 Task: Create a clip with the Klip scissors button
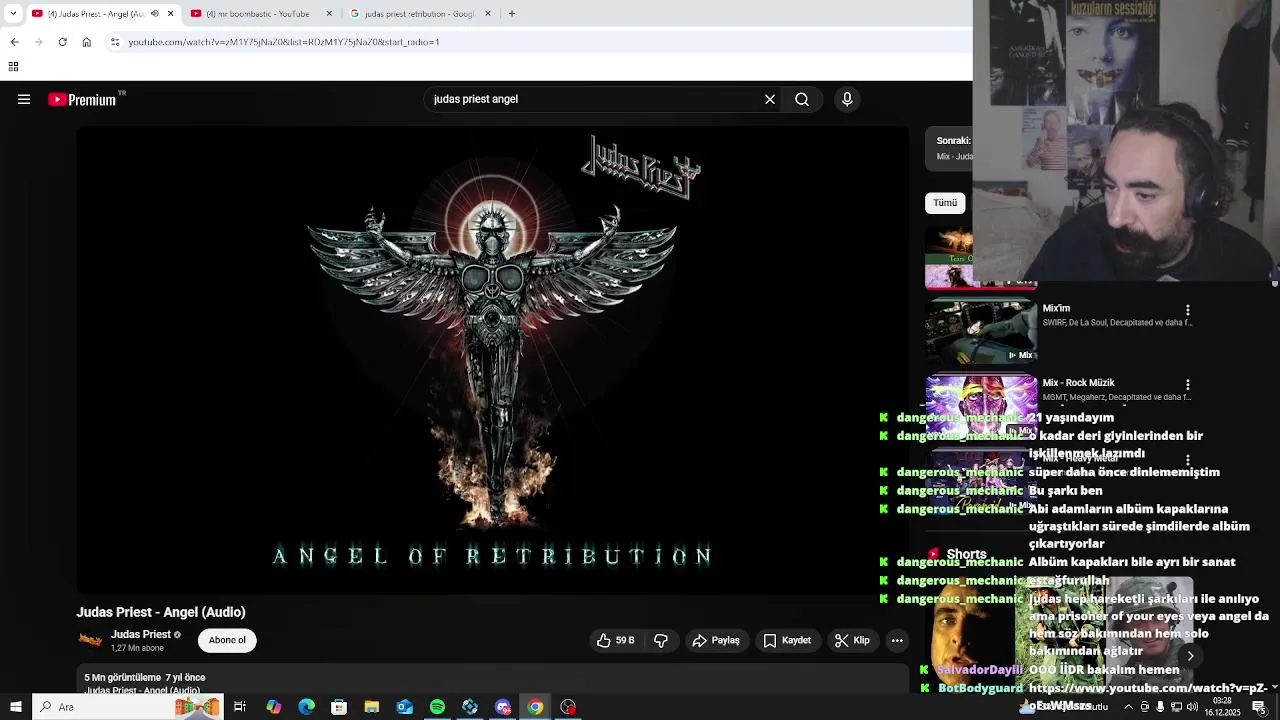pos(852,640)
